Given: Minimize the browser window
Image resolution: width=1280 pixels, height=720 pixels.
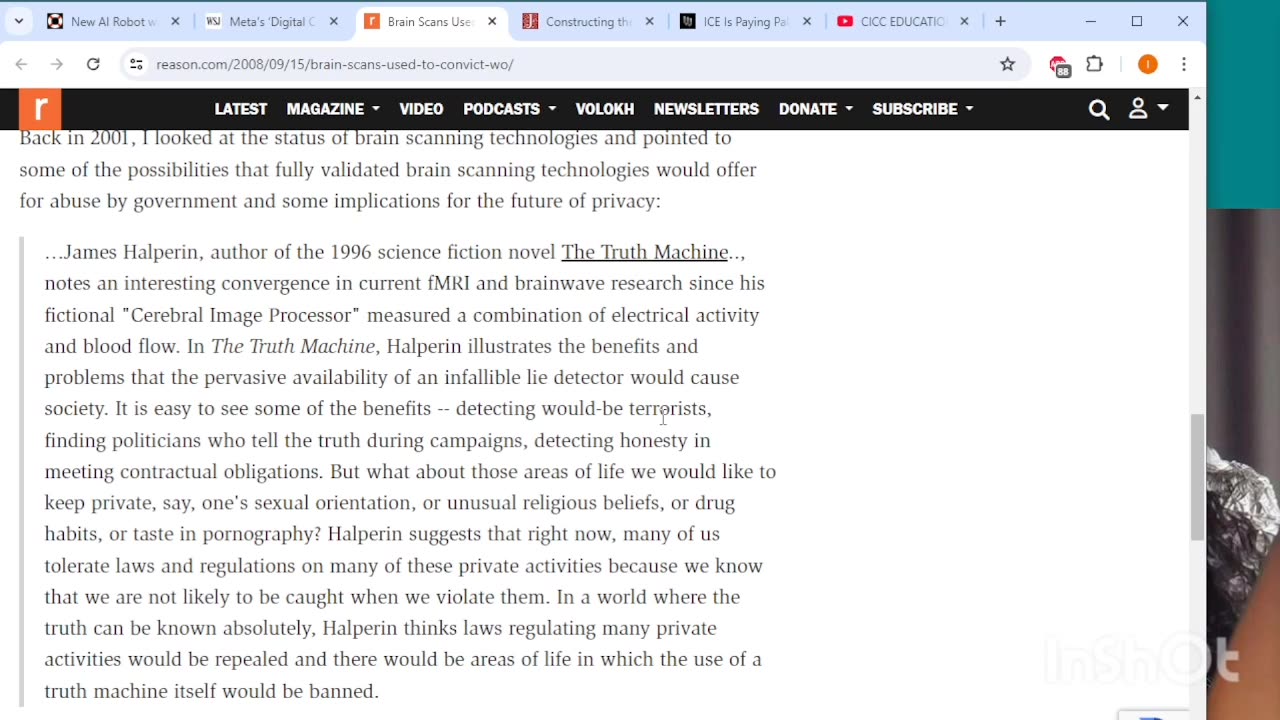Looking at the screenshot, I should [1091, 21].
